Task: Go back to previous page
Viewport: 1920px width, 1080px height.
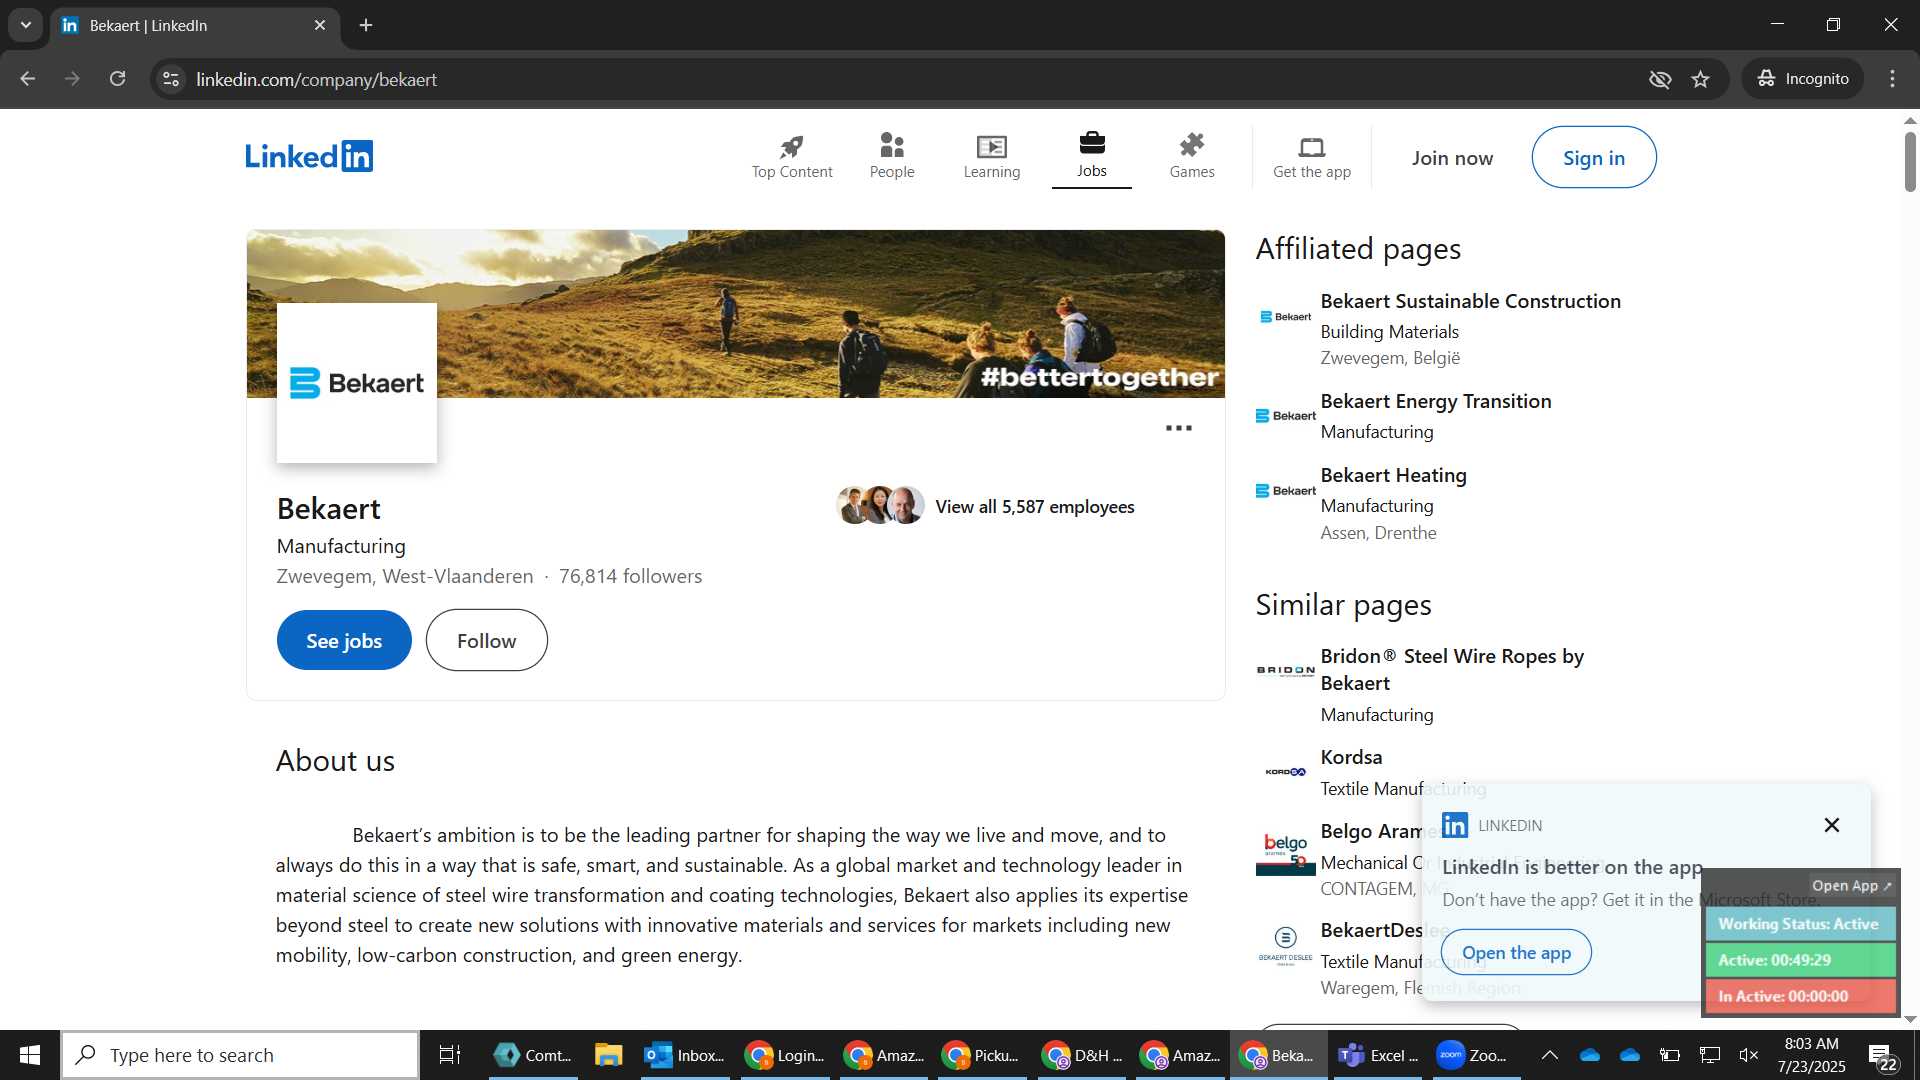Action: pyautogui.click(x=27, y=79)
